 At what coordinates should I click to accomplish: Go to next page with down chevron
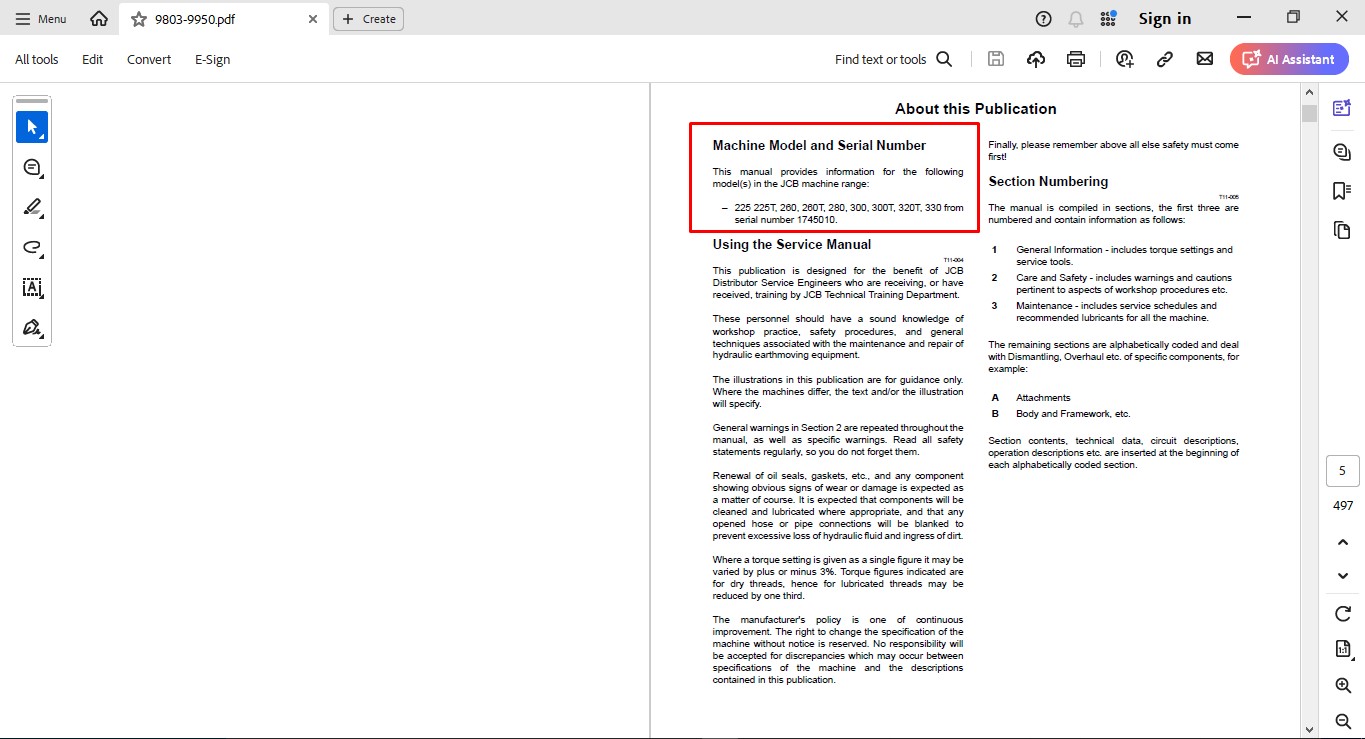pyautogui.click(x=1343, y=576)
